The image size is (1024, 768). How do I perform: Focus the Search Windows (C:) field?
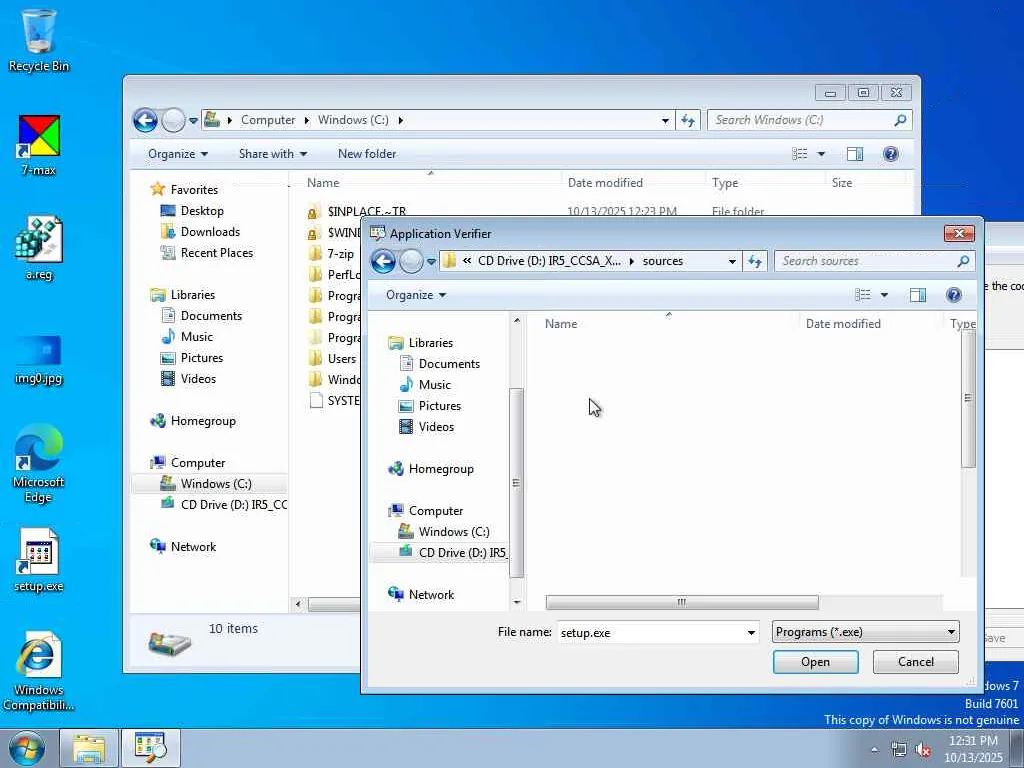(x=801, y=120)
